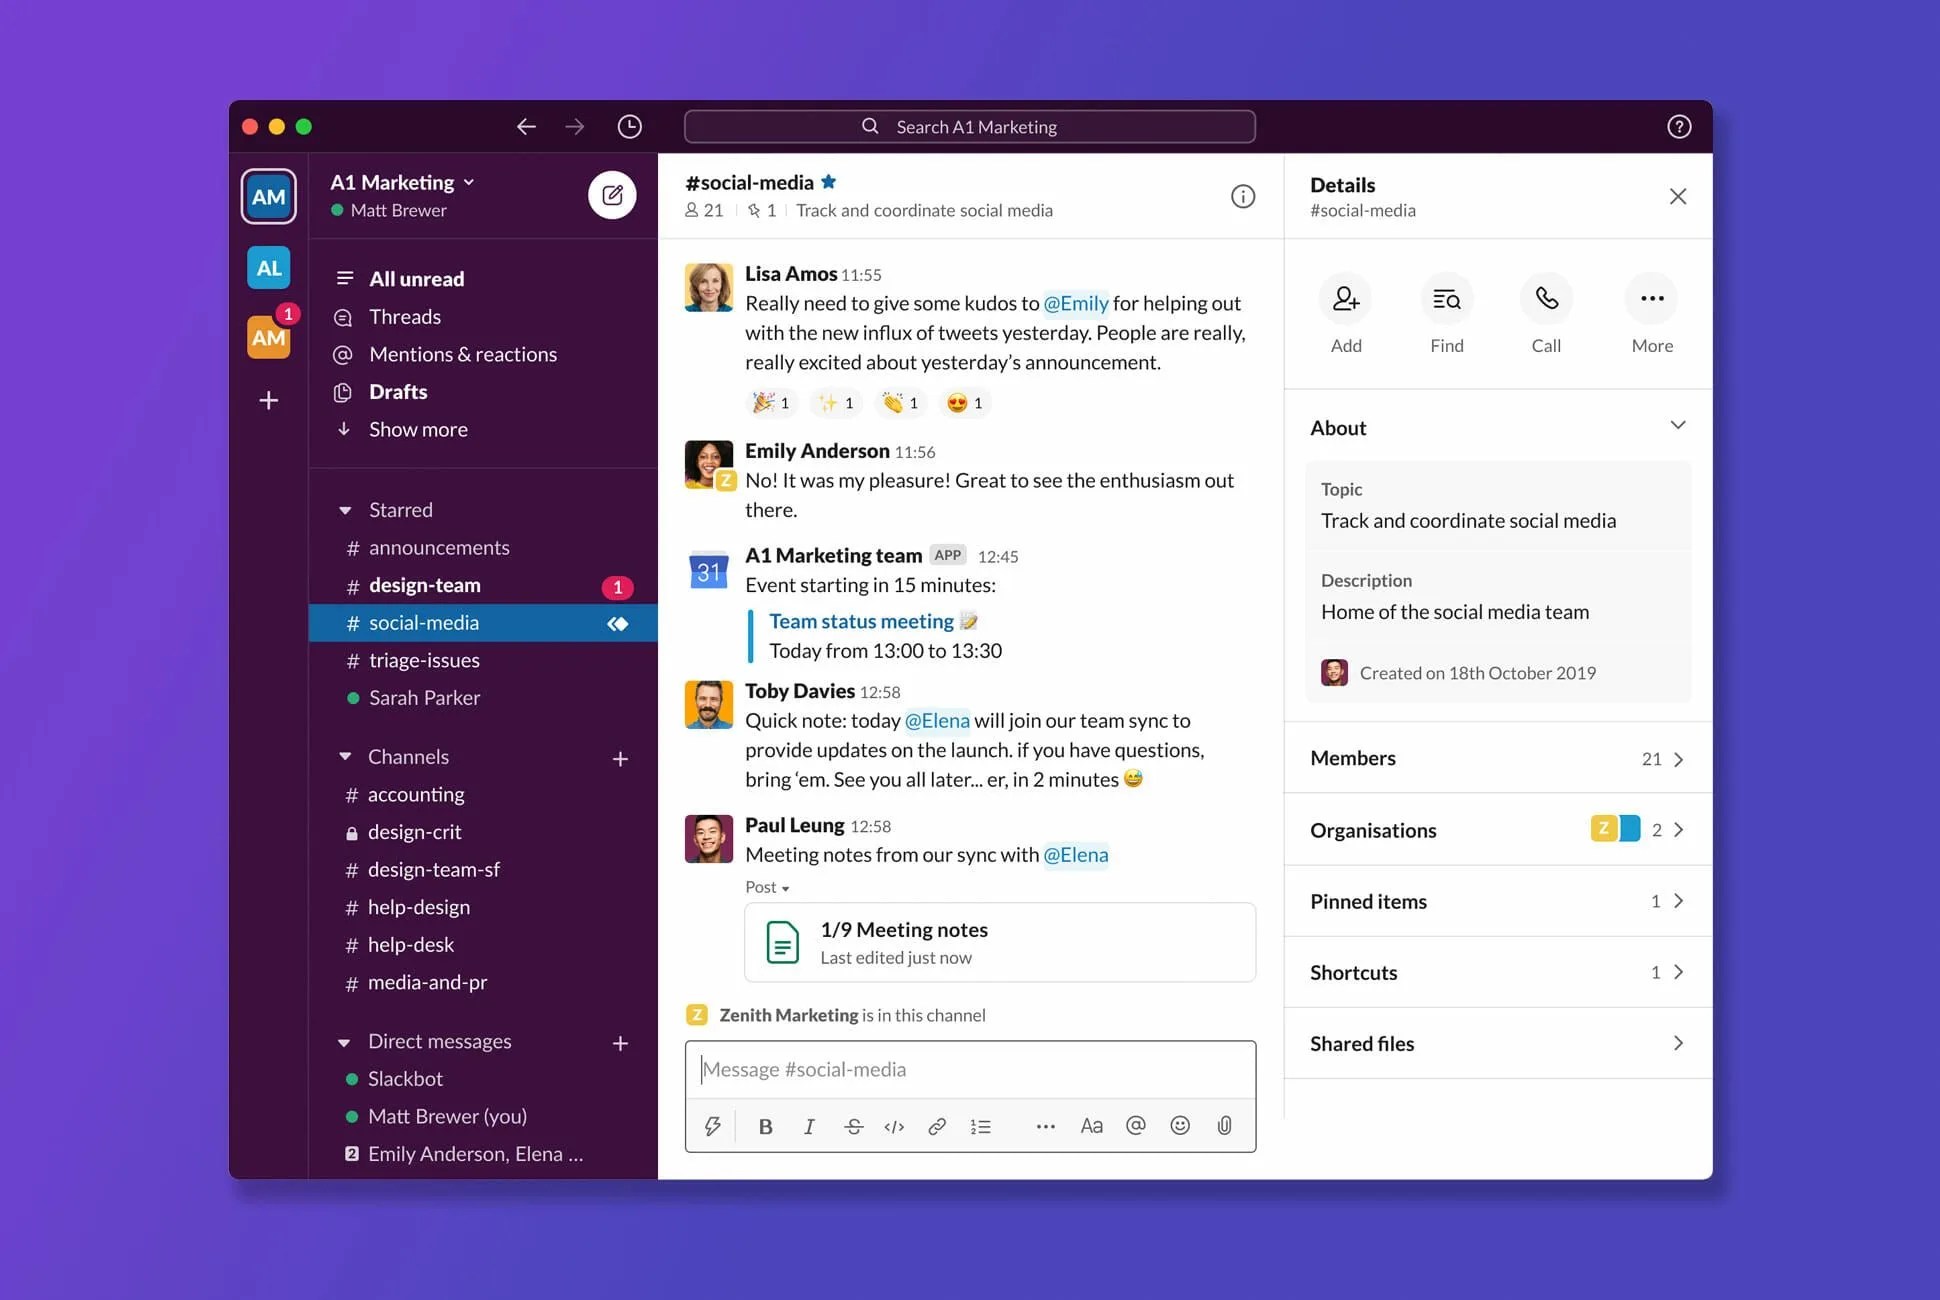The height and width of the screenshot is (1300, 1940).
Task: Open the Find in channel icon
Action: (1446, 299)
